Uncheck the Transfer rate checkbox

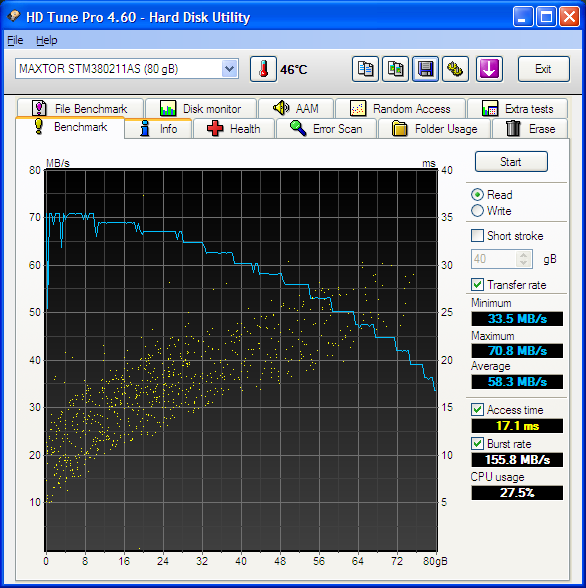click(477, 285)
